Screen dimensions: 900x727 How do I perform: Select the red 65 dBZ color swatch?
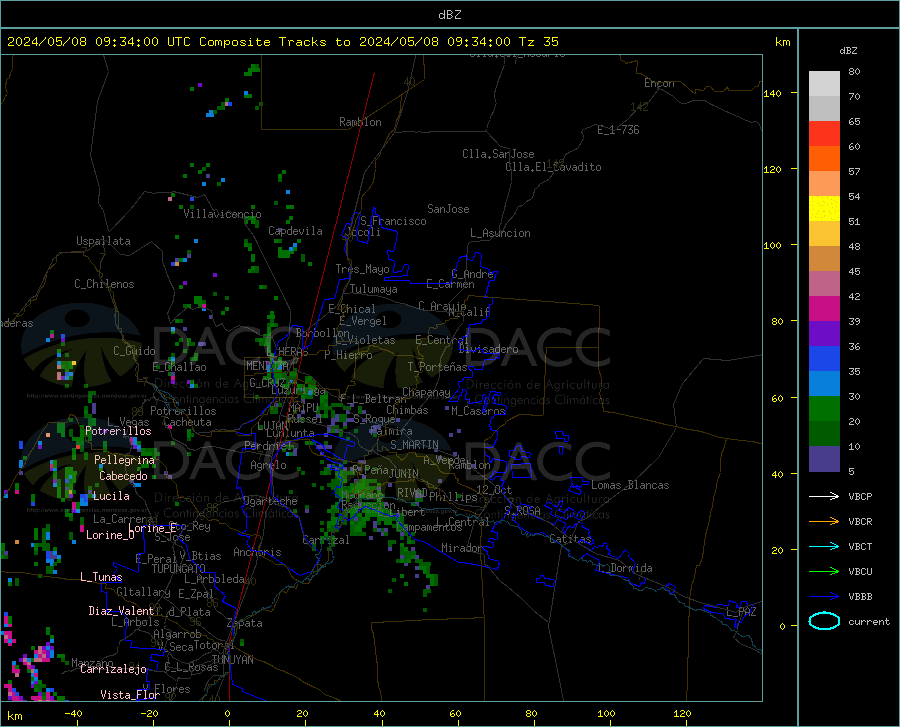pyautogui.click(x=824, y=133)
